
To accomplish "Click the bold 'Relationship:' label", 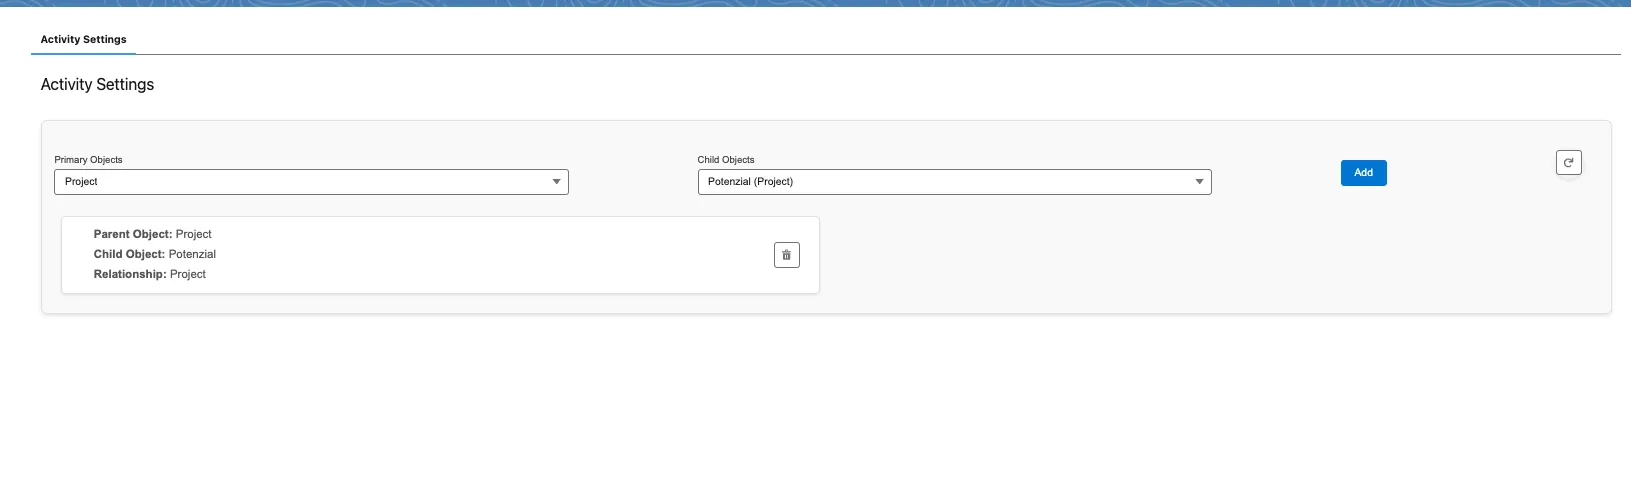I will [130, 274].
